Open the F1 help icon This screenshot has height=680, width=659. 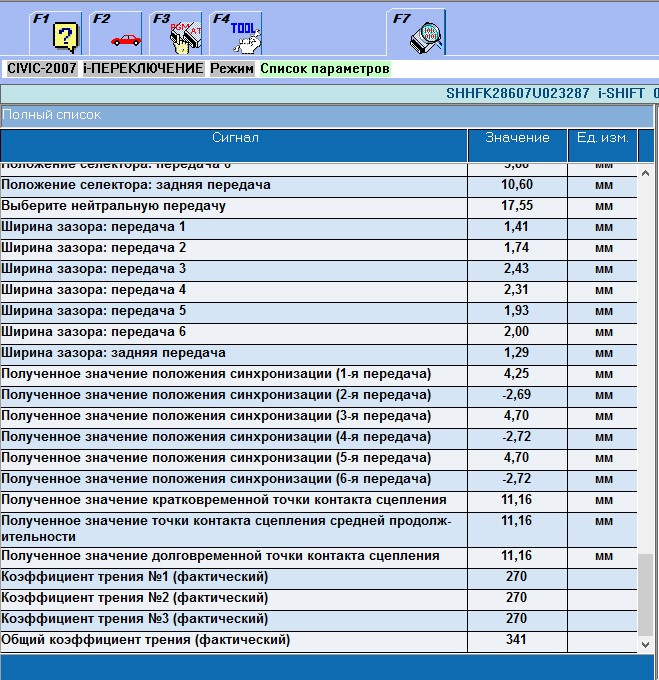pyautogui.click(x=56, y=33)
